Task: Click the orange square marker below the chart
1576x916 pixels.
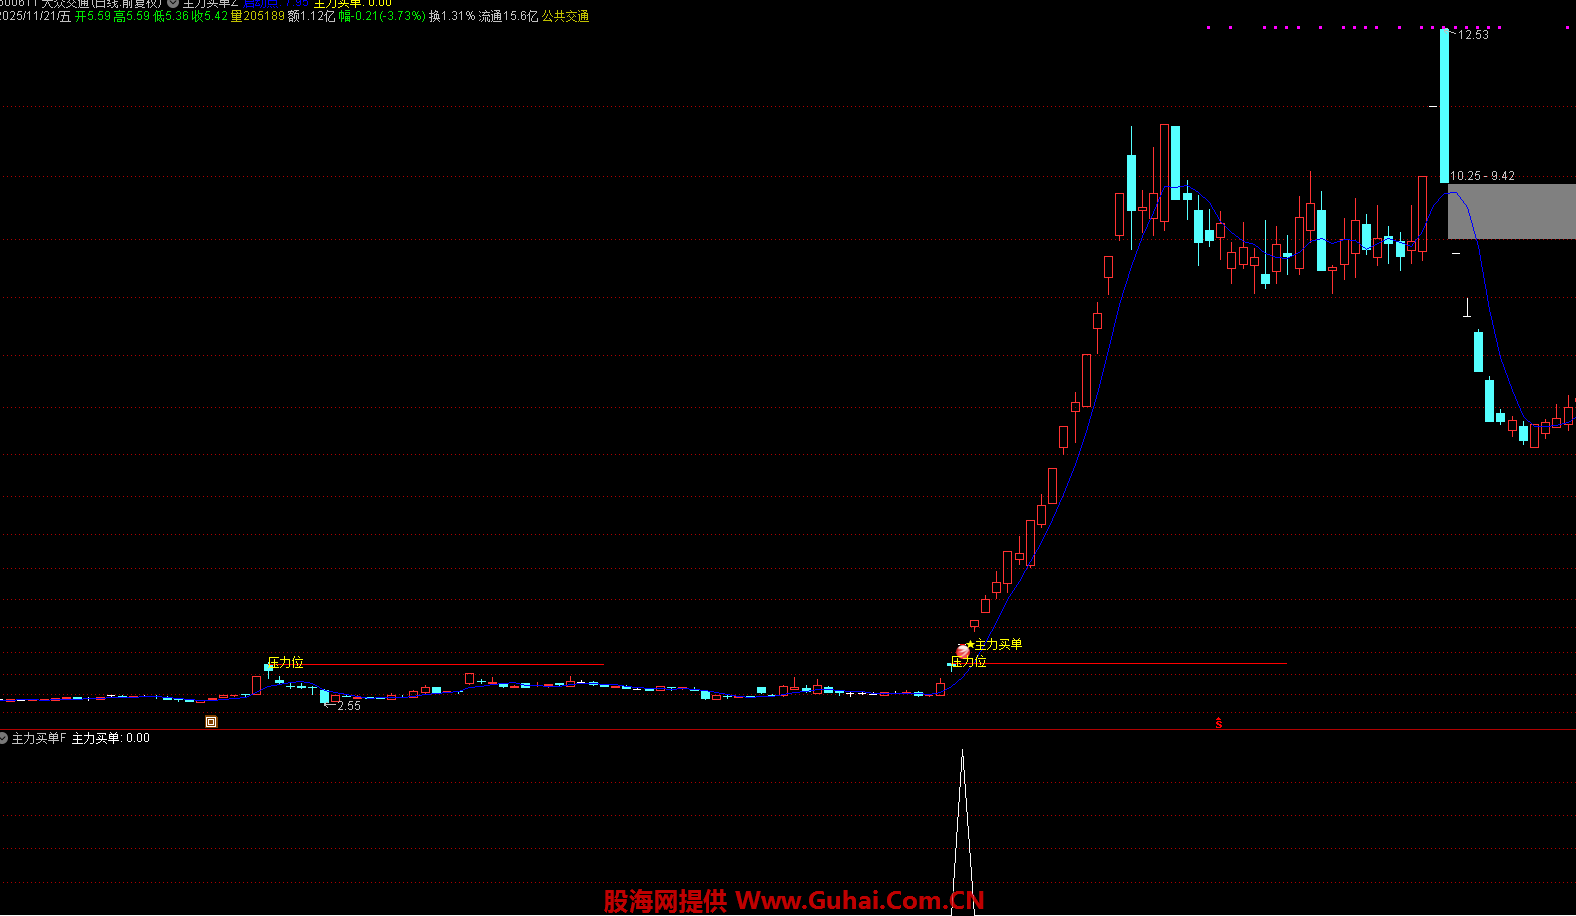Action: (x=211, y=721)
